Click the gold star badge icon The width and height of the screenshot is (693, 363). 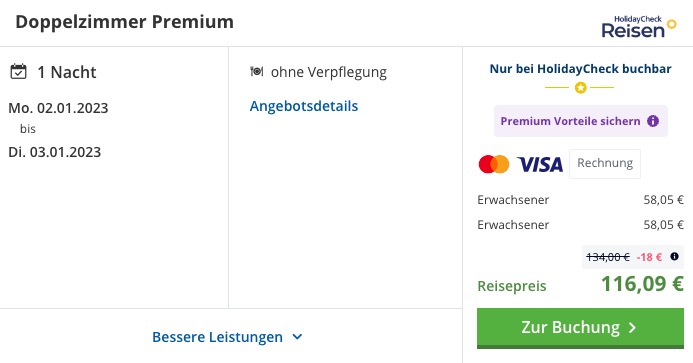coord(580,88)
